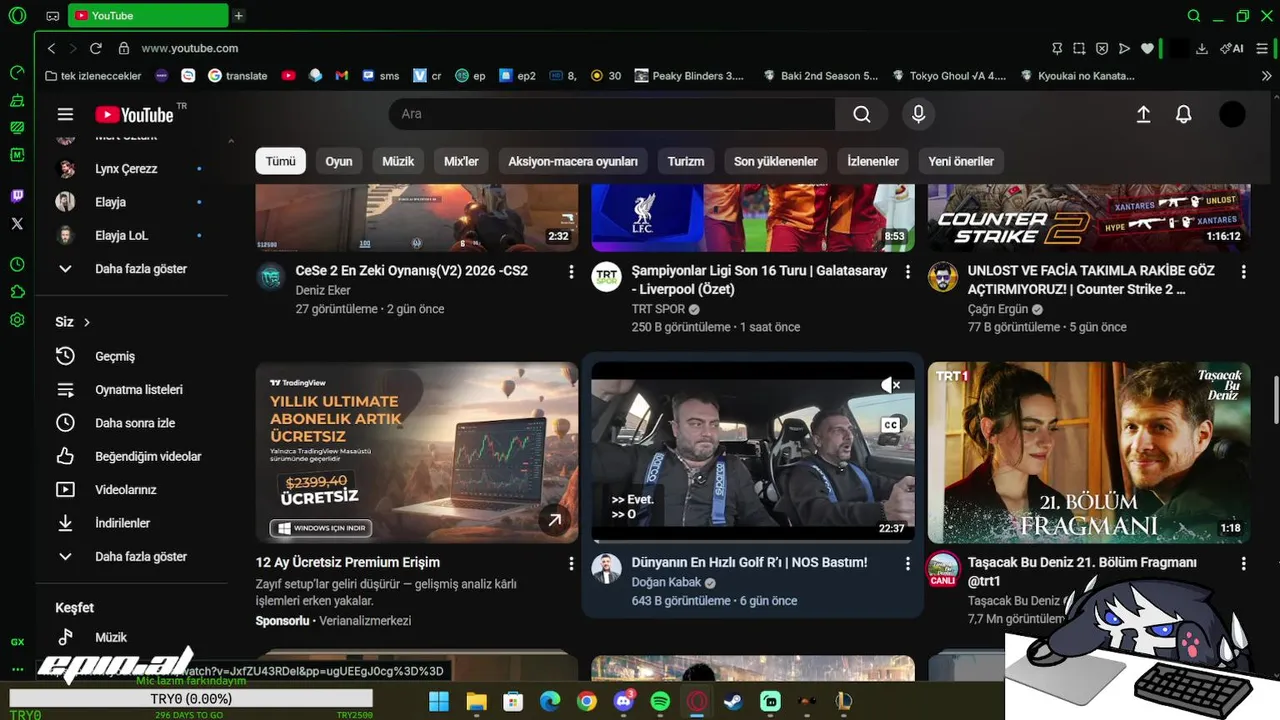
Task: Click the Taşacak Bu Deniz fragman thumbnail
Action: tap(1089, 453)
